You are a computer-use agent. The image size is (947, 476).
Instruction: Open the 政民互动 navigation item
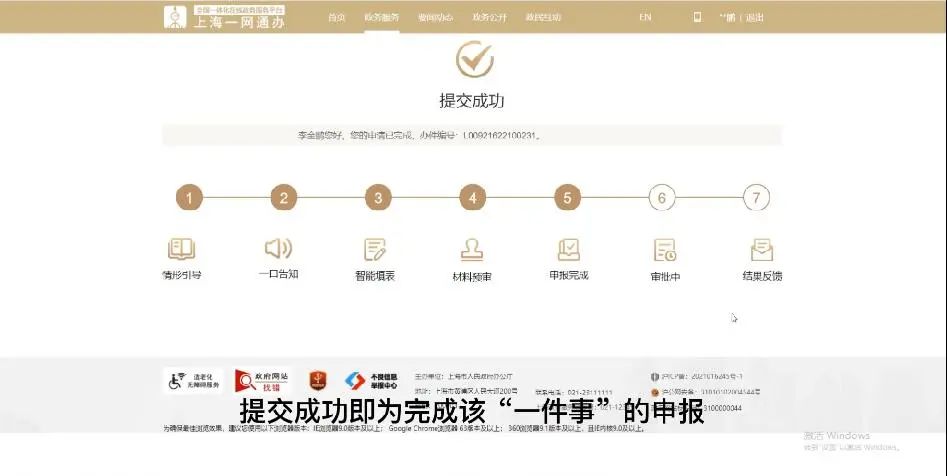coord(543,17)
